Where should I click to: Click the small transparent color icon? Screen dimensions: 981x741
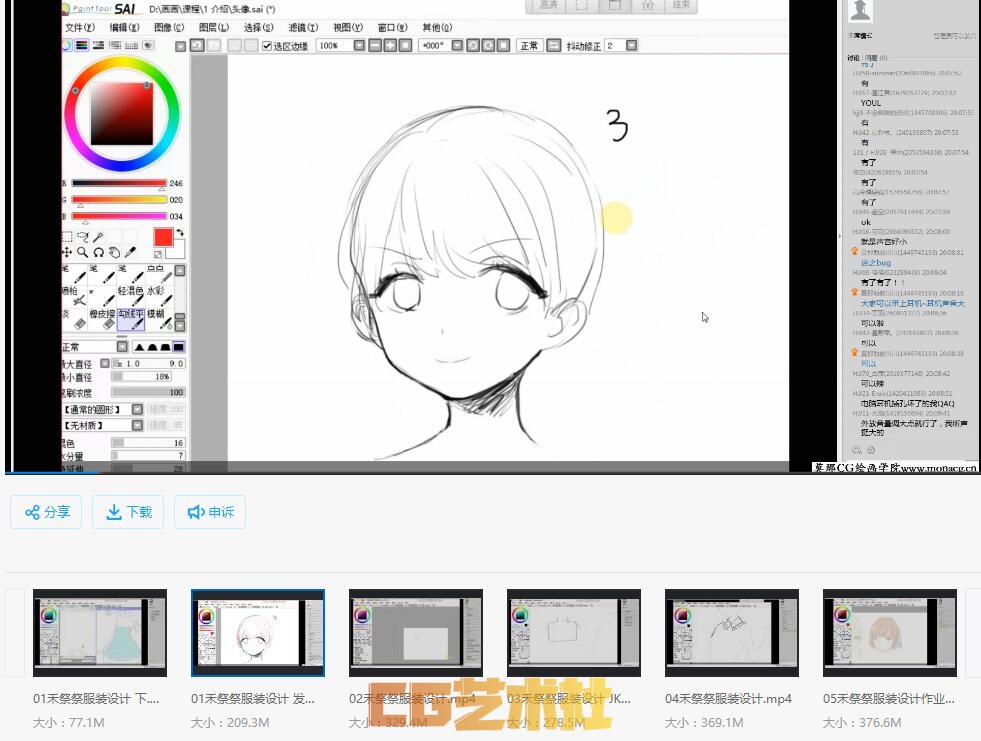coord(158,254)
